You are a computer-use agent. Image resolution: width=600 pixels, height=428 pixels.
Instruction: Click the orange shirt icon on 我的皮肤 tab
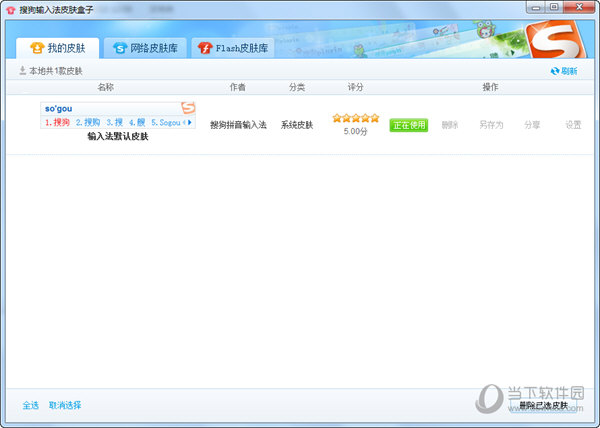pyautogui.click(x=37, y=48)
